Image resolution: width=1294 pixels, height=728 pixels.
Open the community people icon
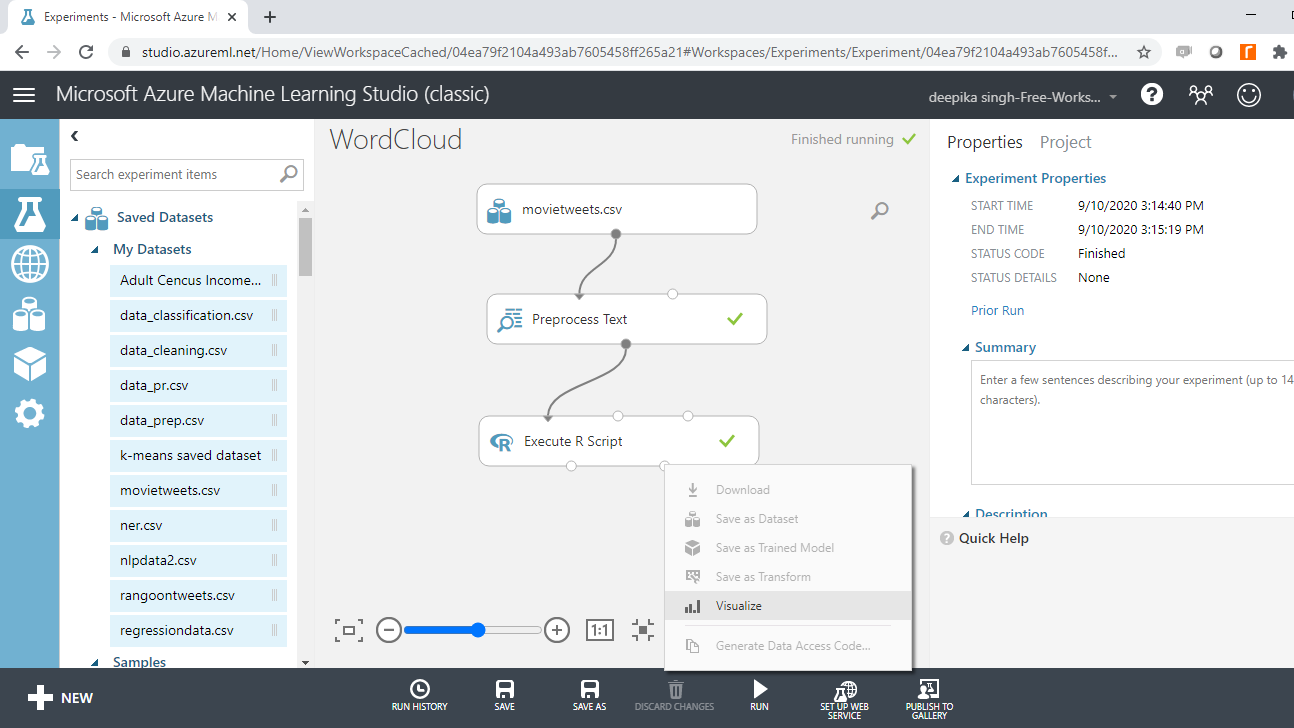tap(1200, 95)
